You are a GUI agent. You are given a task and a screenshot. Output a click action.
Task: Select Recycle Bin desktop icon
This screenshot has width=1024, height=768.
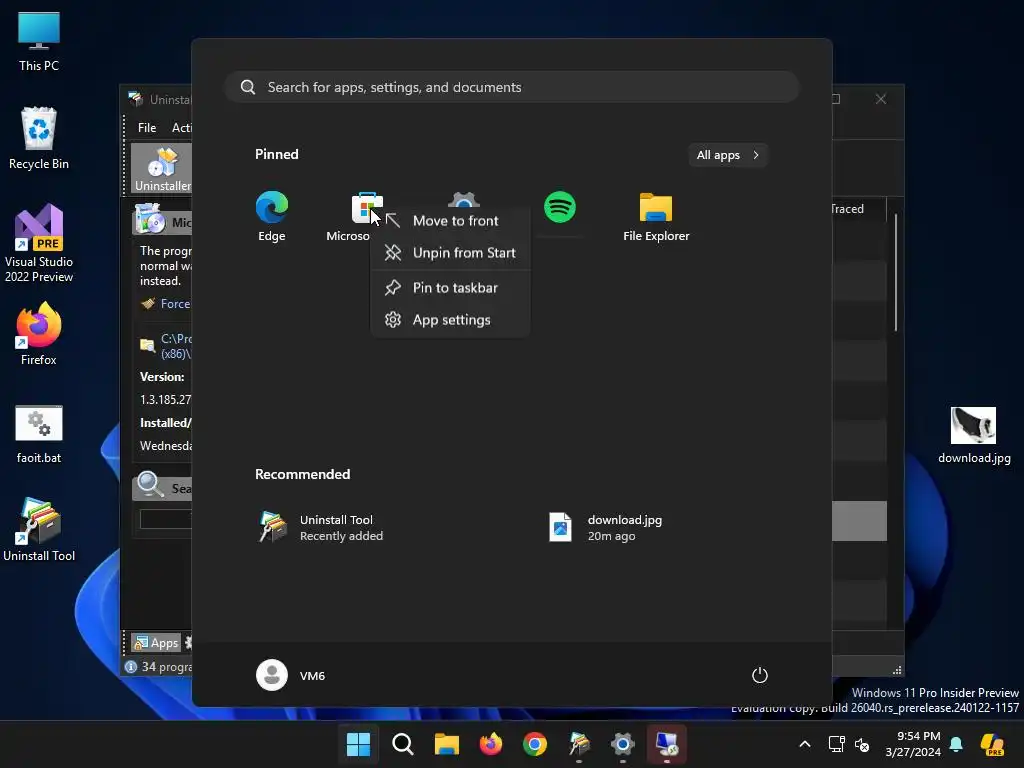(x=39, y=138)
